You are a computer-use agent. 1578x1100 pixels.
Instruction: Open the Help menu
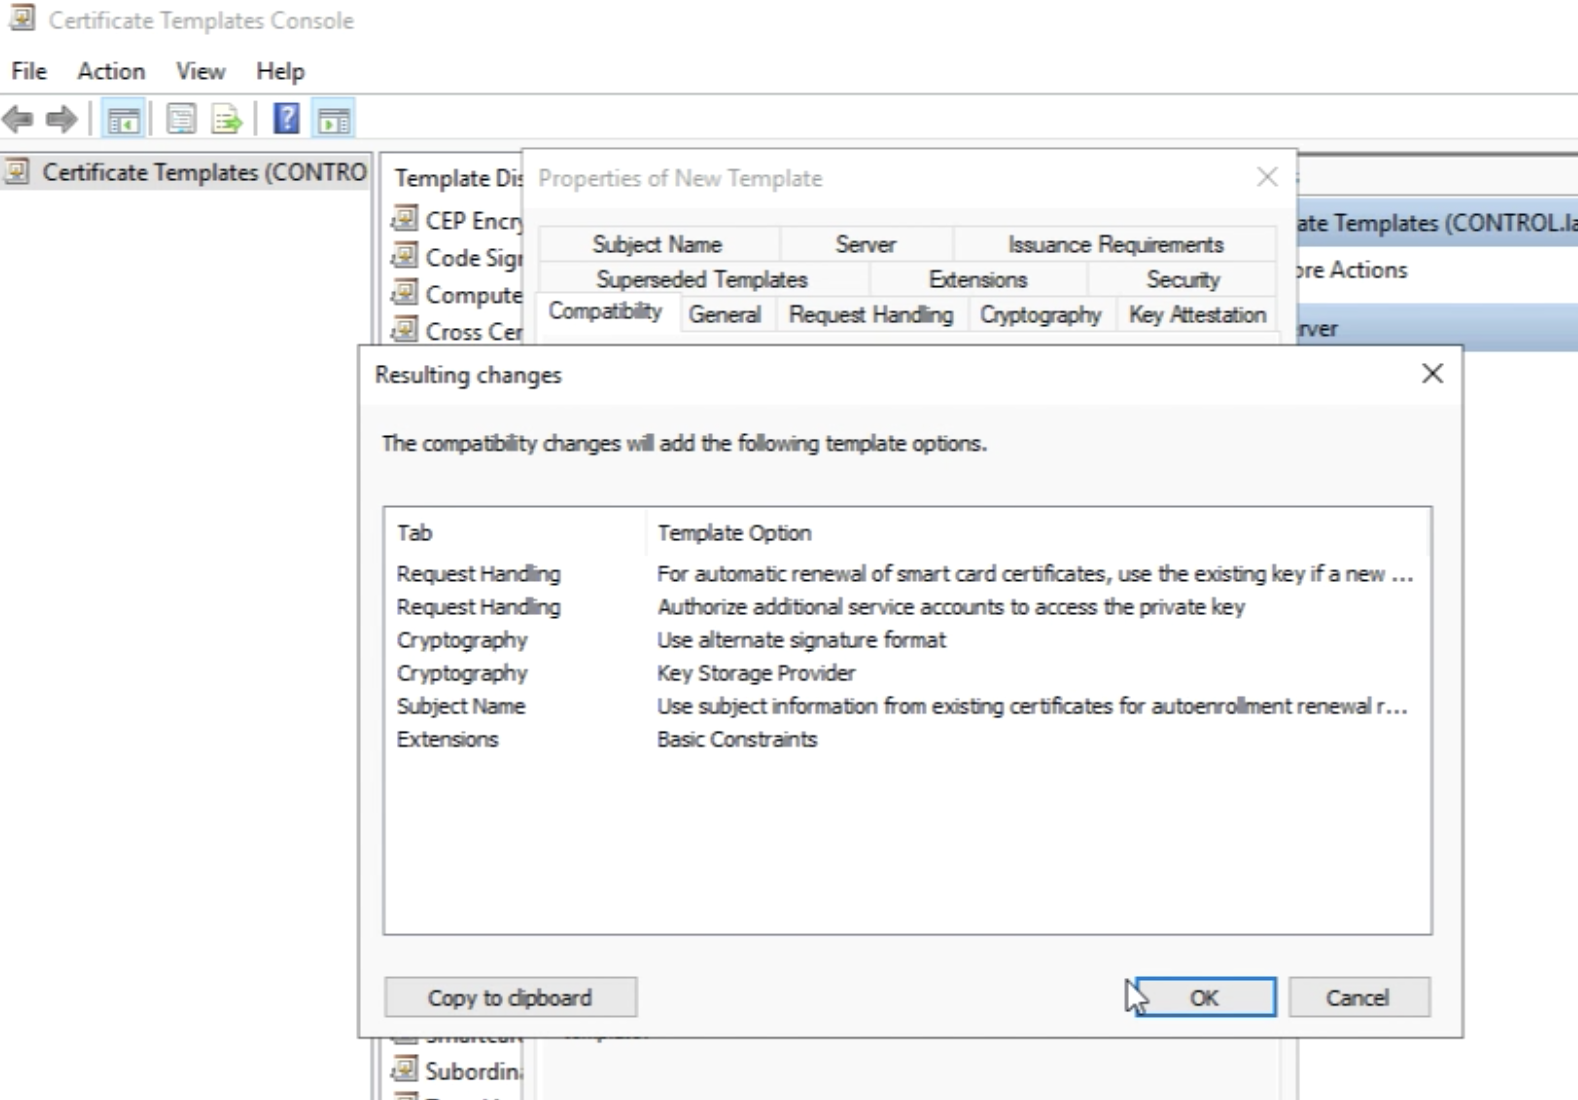coord(280,71)
